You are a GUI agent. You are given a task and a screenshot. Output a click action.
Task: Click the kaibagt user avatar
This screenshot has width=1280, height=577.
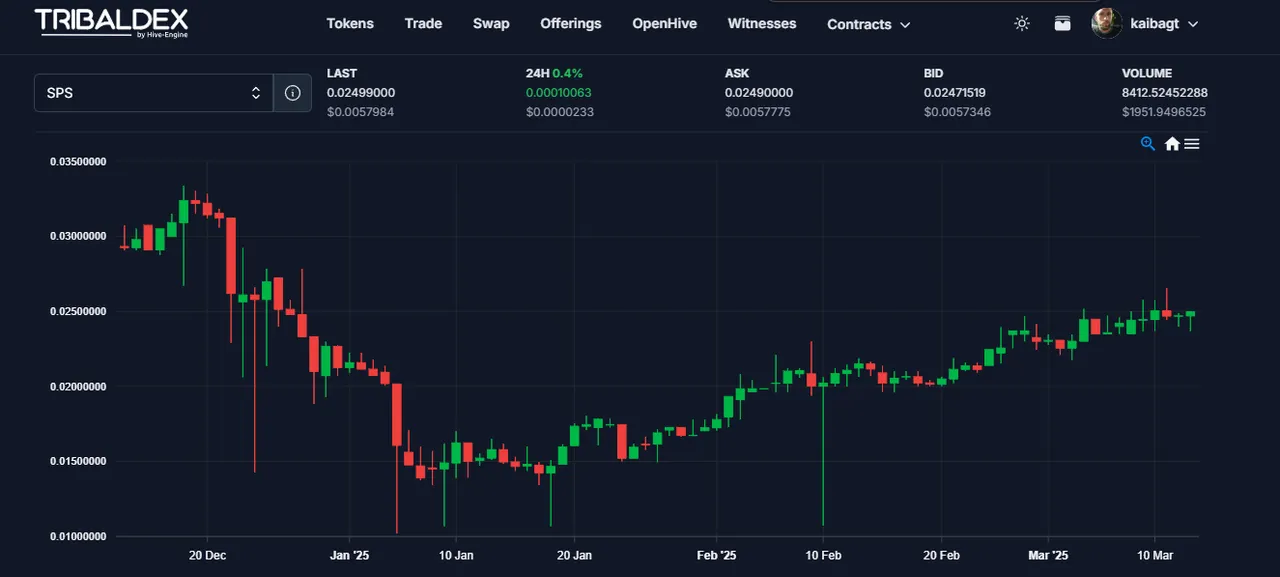[x=1107, y=23]
